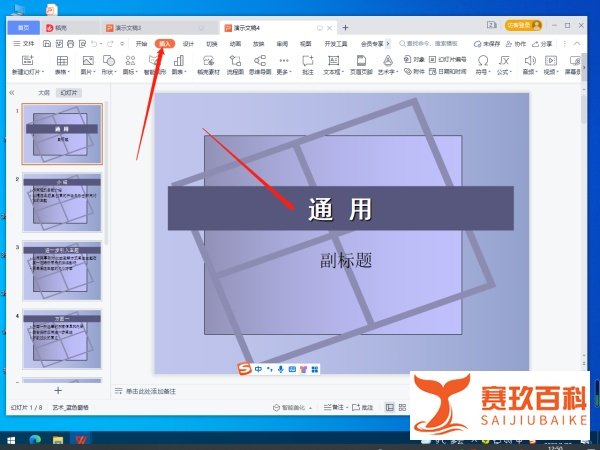Open the File (文件) menu

coord(24,44)
